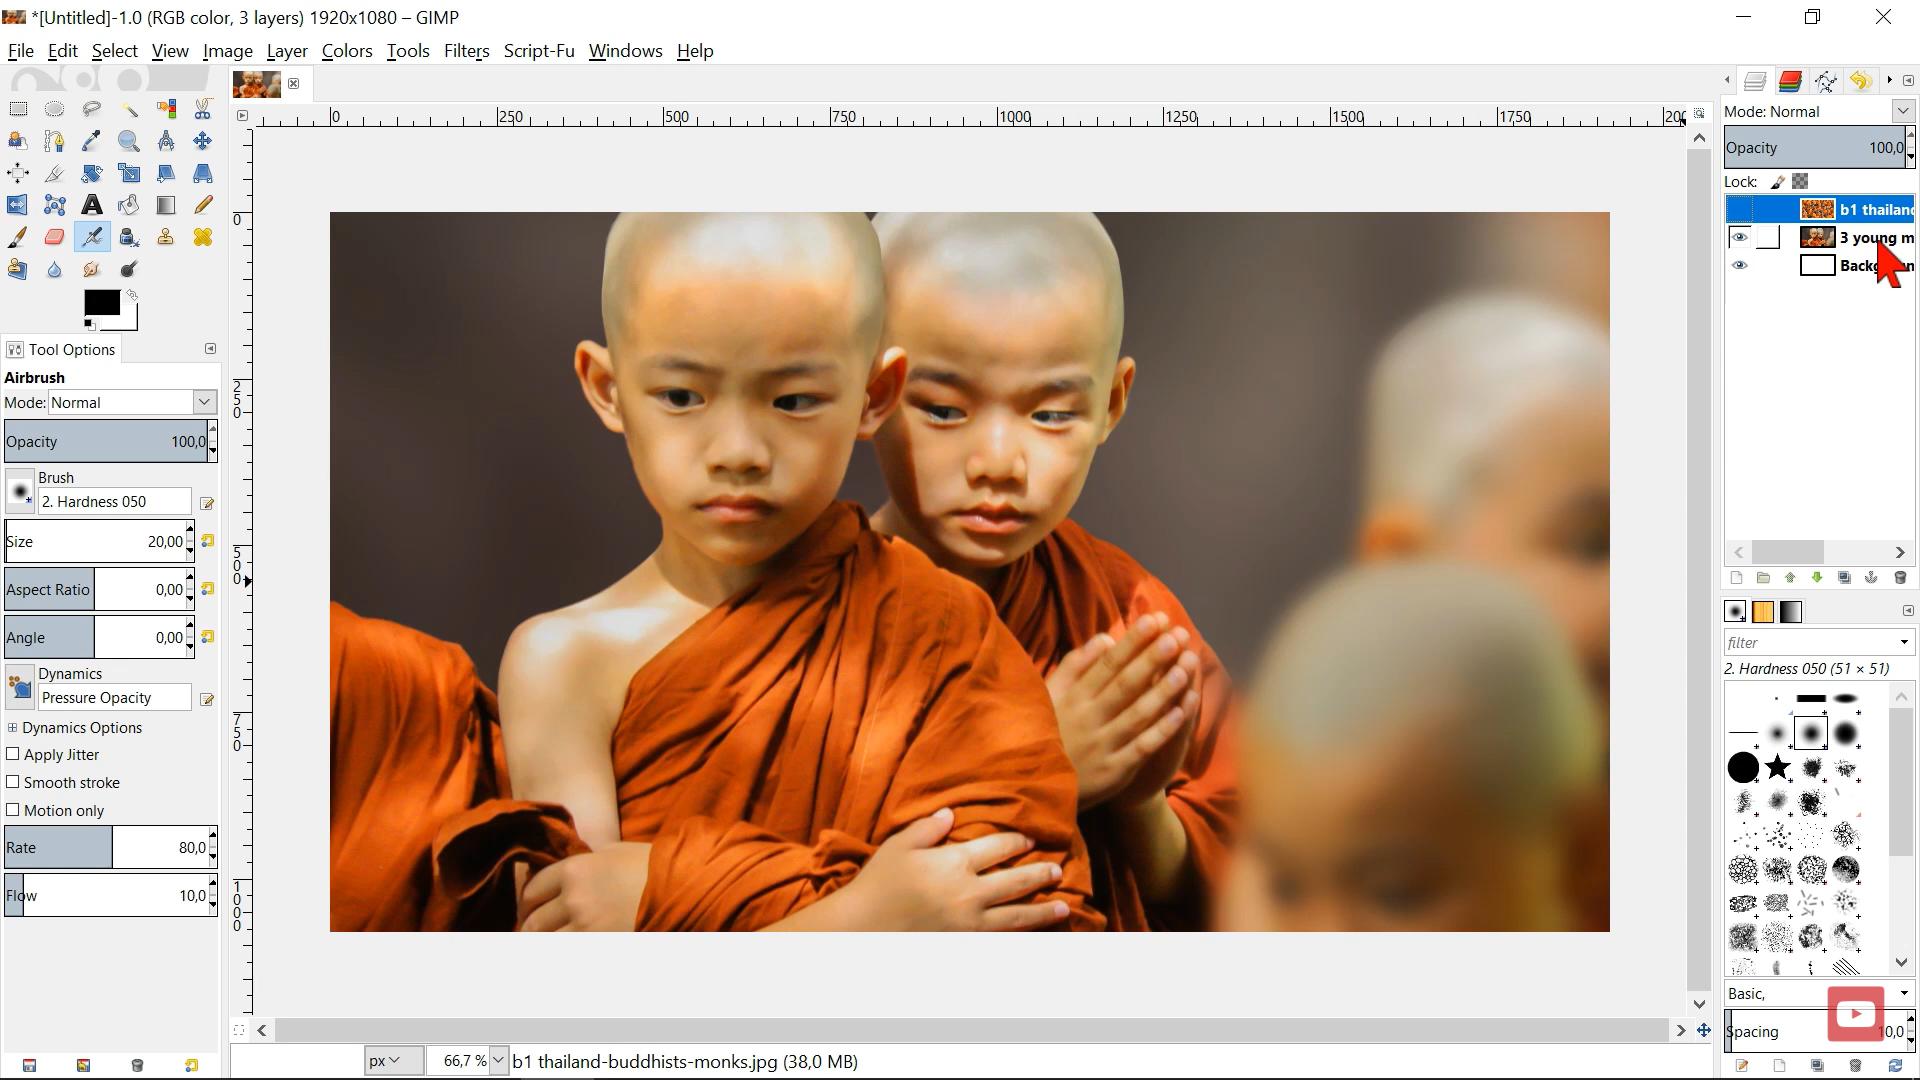Open the Filters menu

click(x=466, y=51)
